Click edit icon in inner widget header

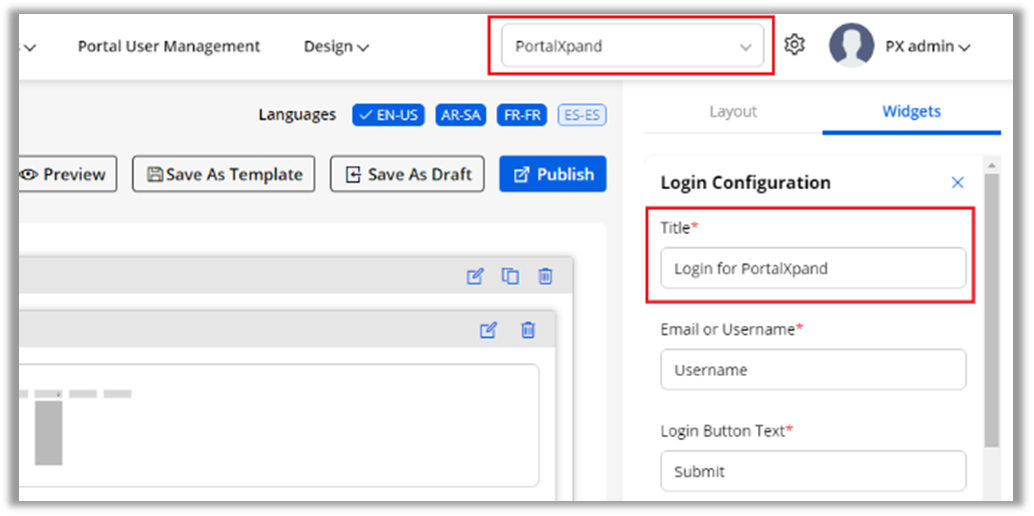[x=488, y=330]
